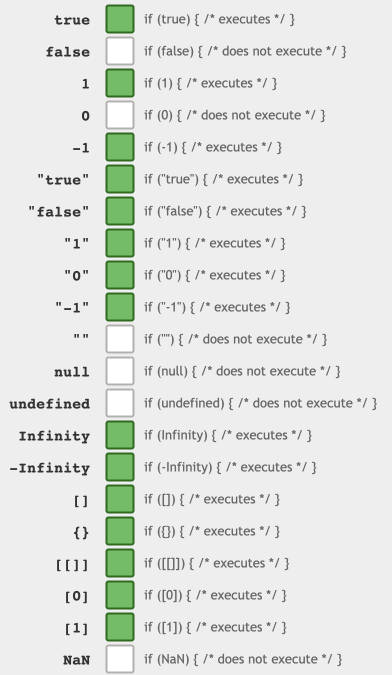Click the empty square next to null
This screenshot has width=392, height=675.
pyautogui.click(x=120, y=371)
